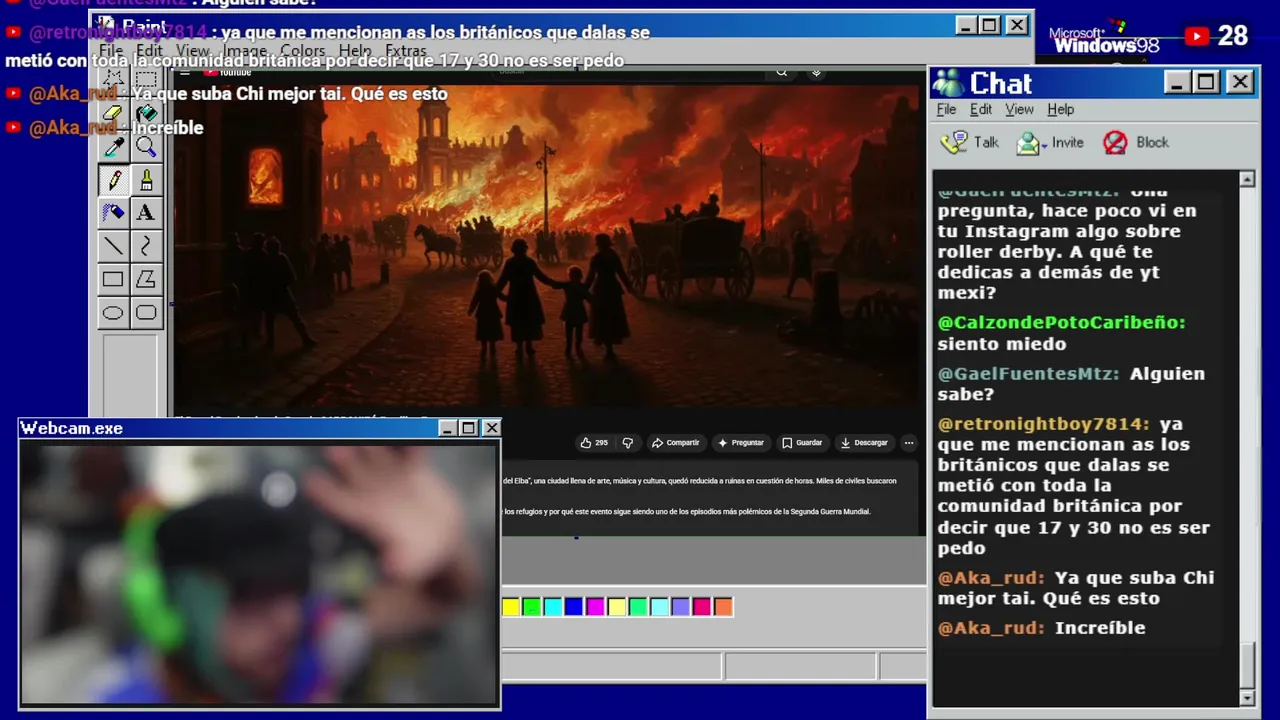Select the Pick Color eyedropper tool

point(113,148)
